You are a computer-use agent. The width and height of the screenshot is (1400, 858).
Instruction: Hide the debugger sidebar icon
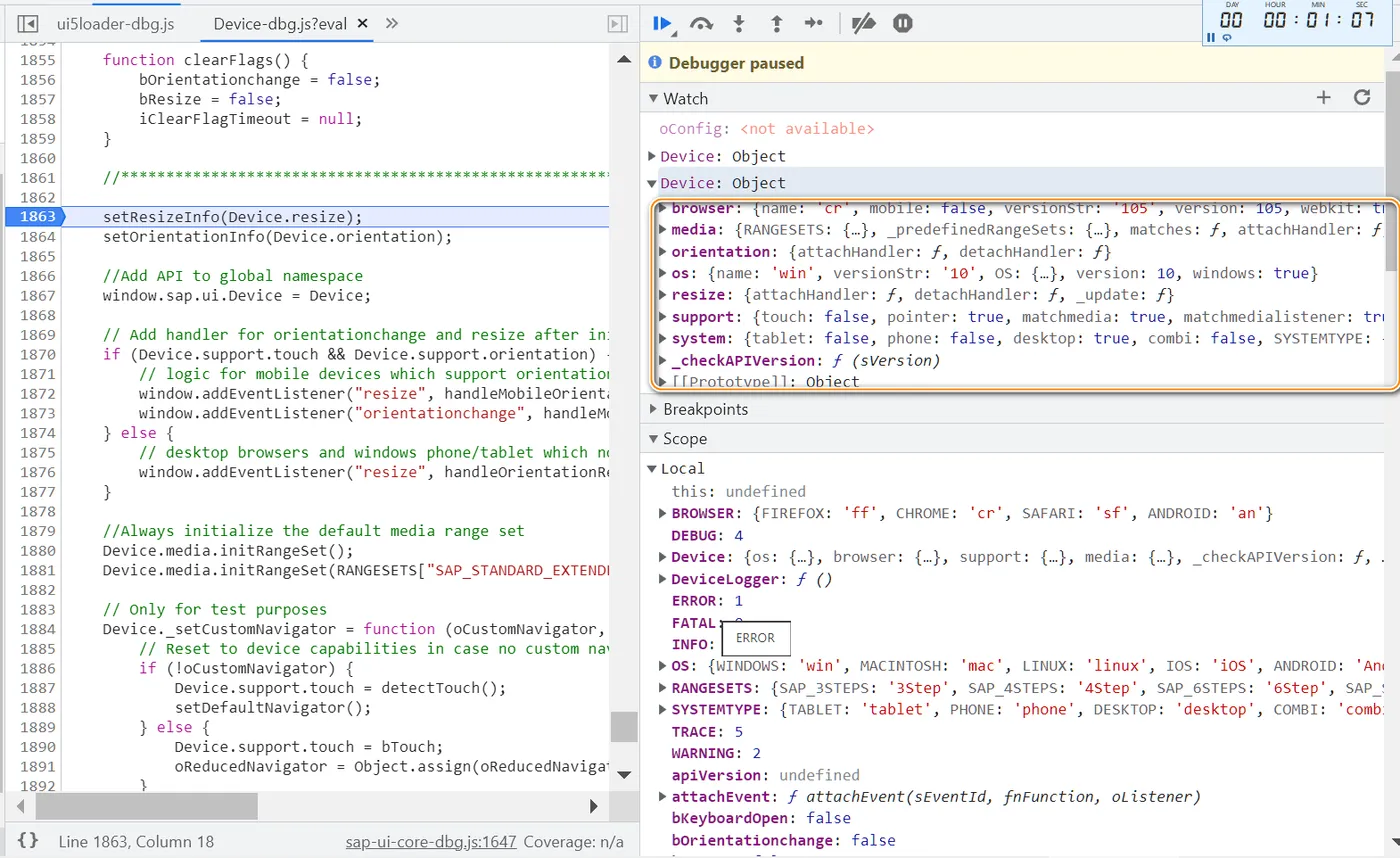point(618,23)
